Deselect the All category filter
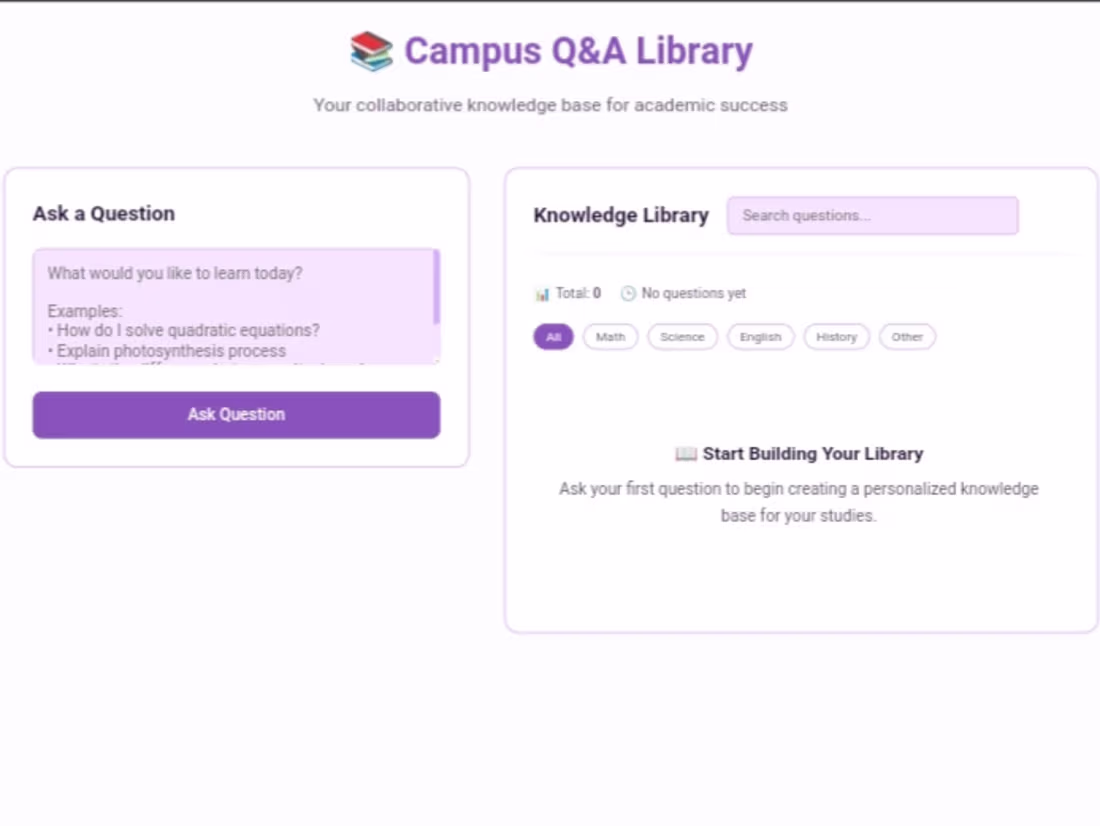1100x826 pixels. 553,337
